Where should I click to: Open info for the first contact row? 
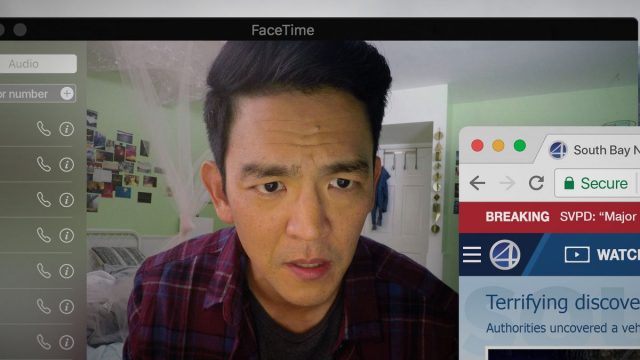pyautogui.click(x=67, y=129)
